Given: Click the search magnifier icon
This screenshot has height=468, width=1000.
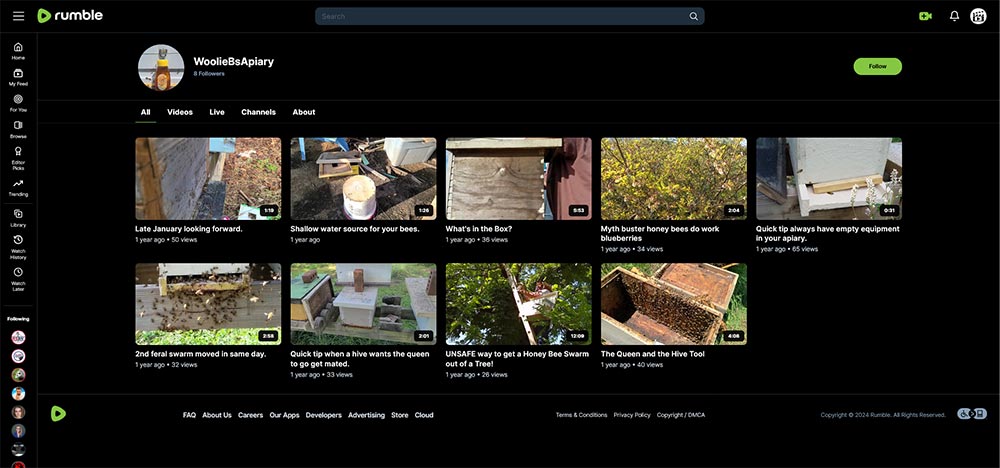Looking at the screenshot, I should point(693,17).
